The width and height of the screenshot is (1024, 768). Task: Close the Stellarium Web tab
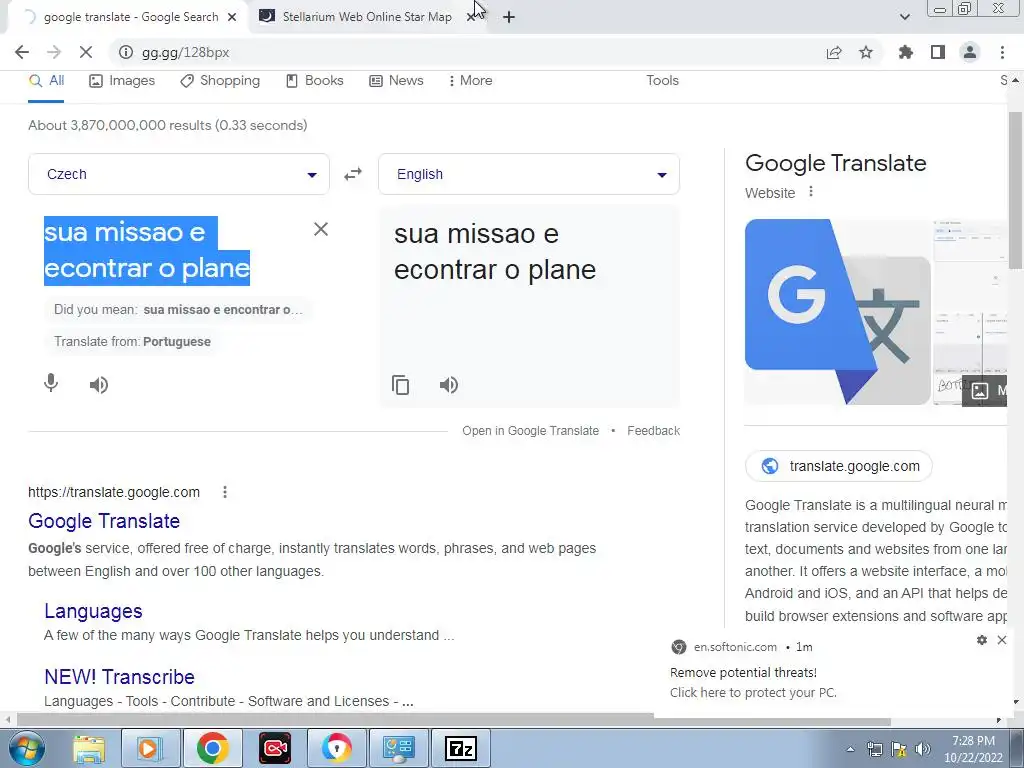point(471,17)
